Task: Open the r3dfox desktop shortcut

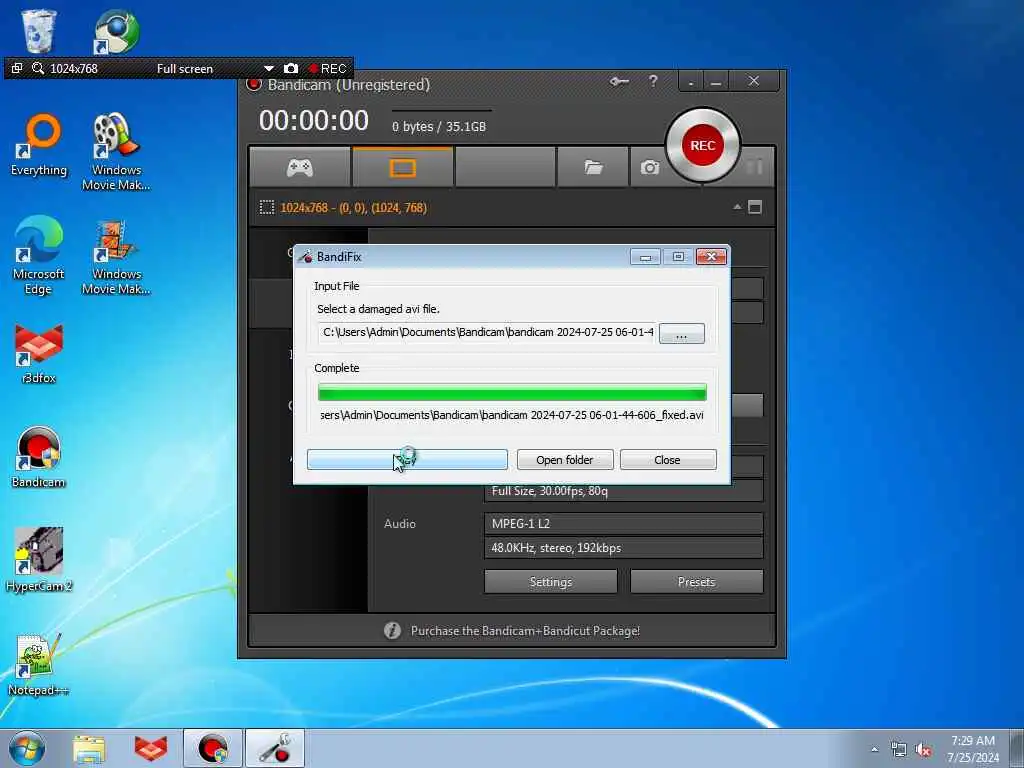Action: (x=39, y=353)
